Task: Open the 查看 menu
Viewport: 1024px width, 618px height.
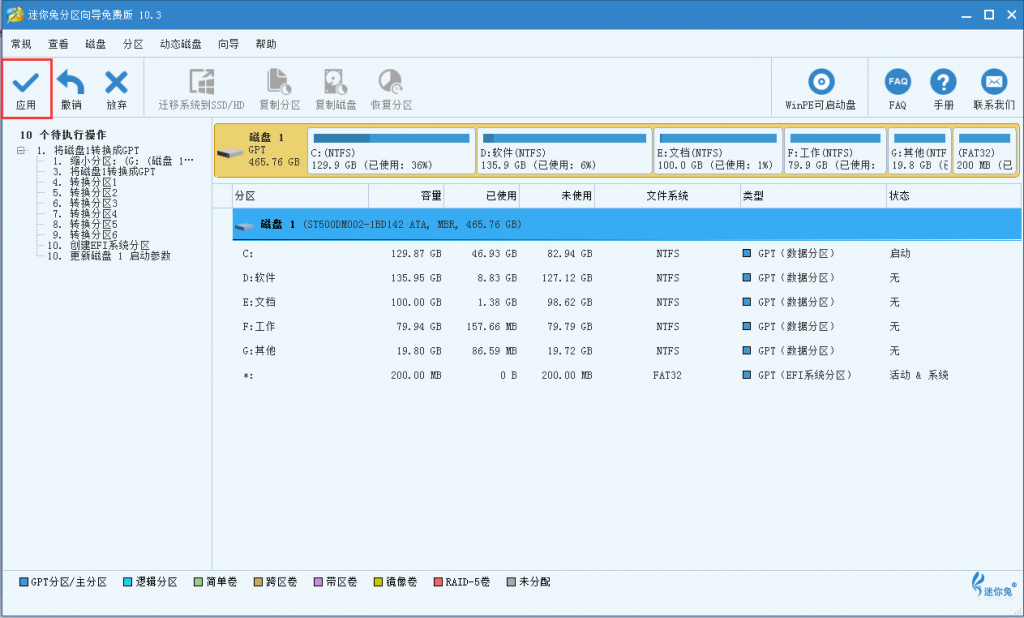Action: (x=58, y=44)
